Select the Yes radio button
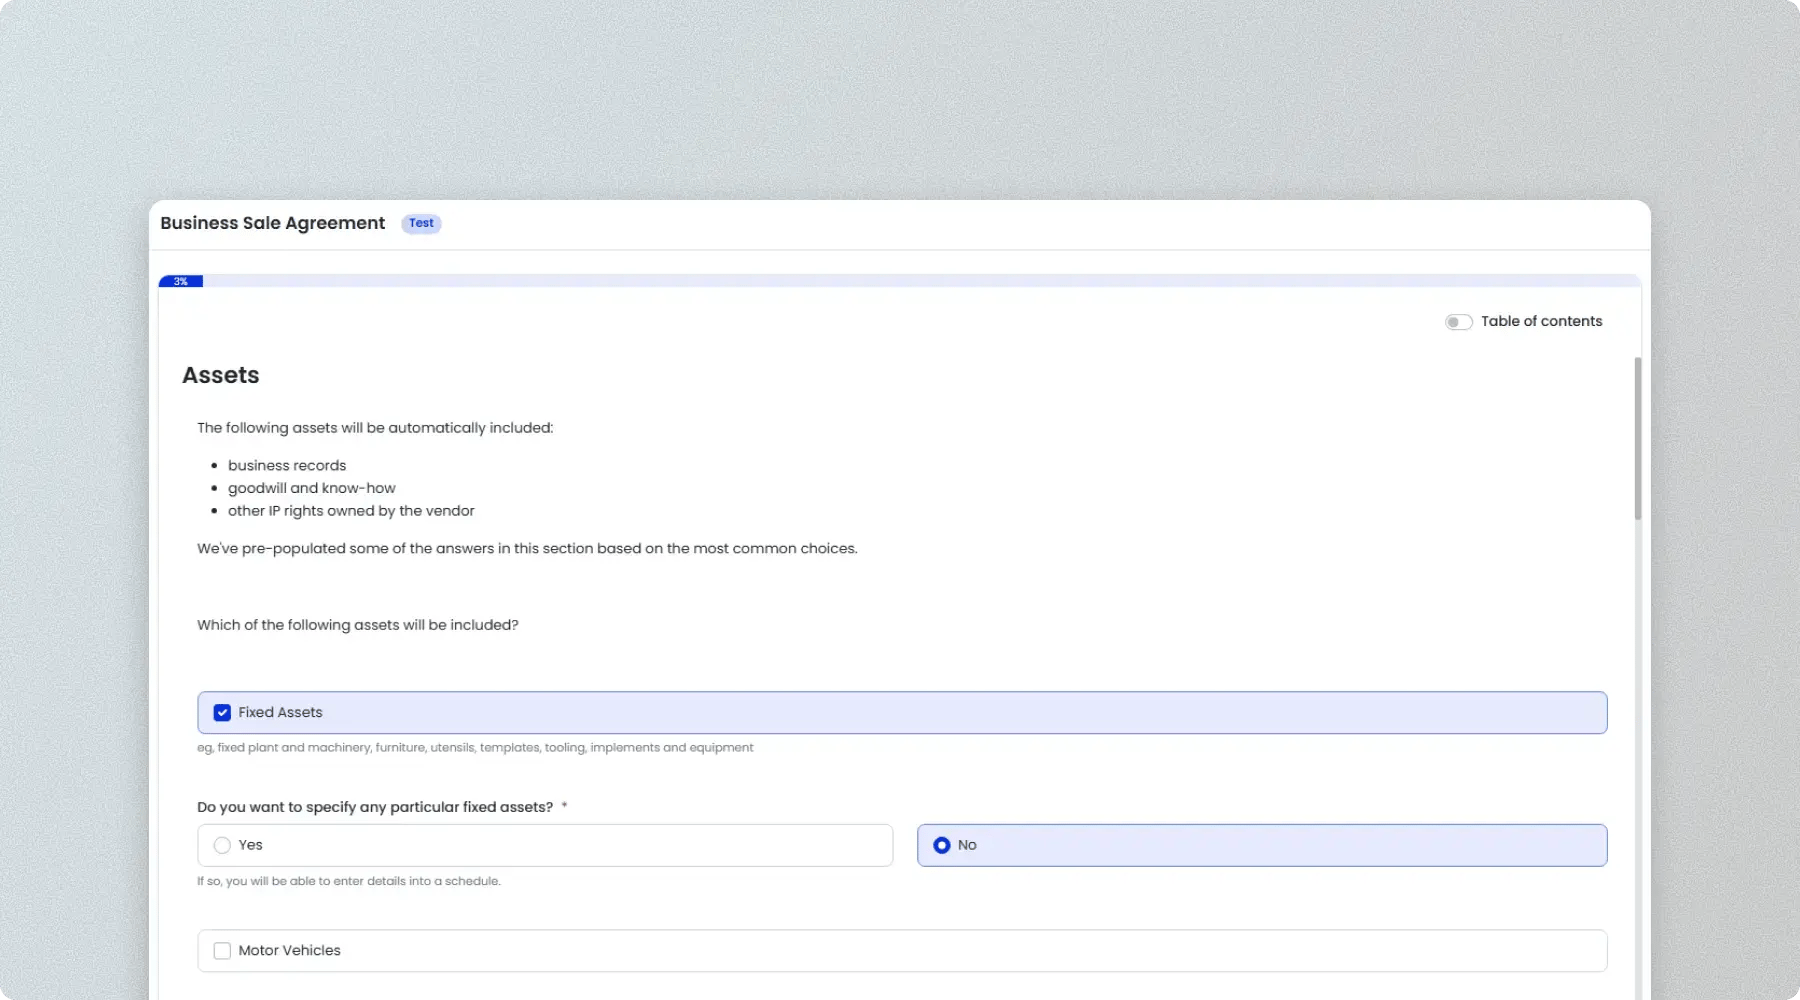 [222, 846]
